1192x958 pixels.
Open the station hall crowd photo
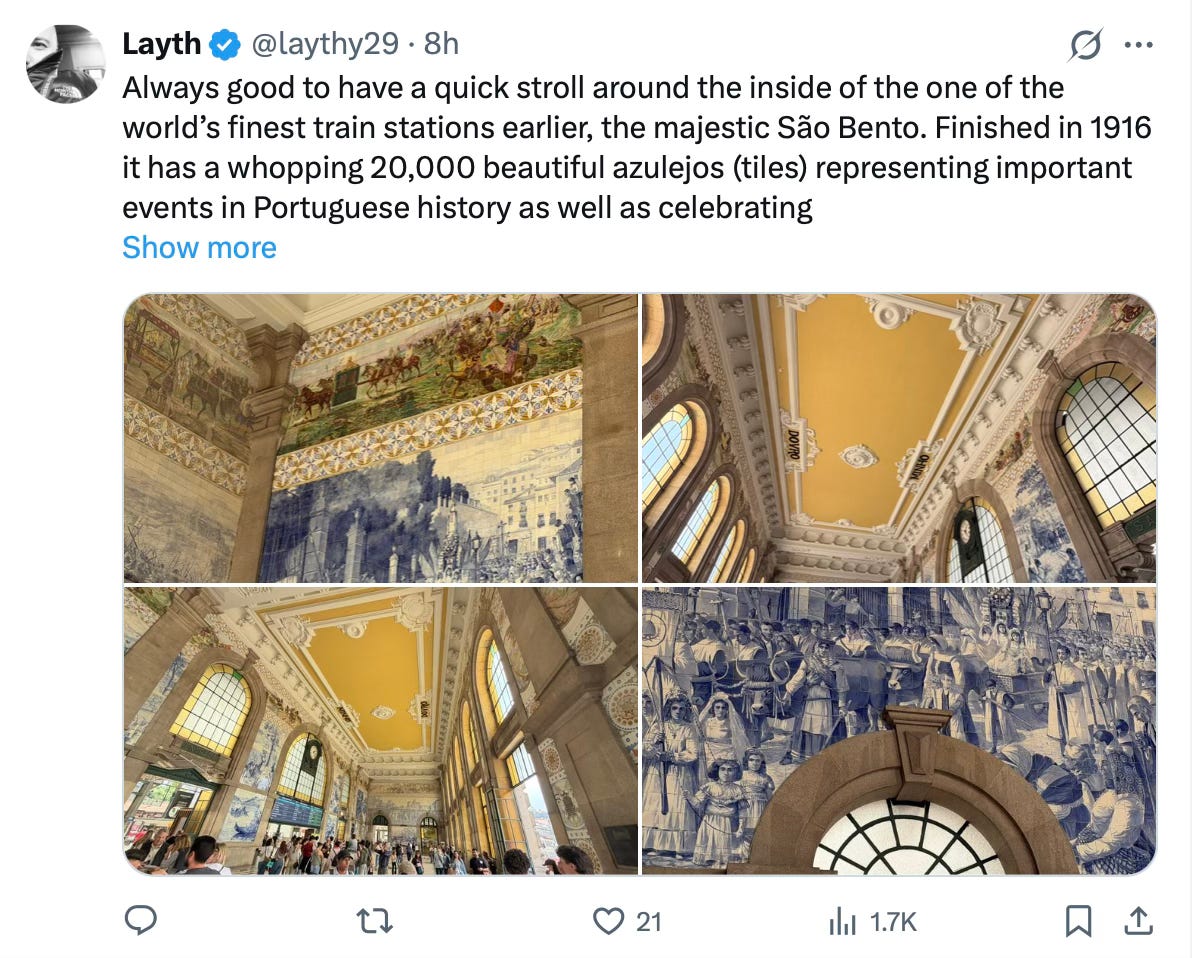[x=381, y=731]
